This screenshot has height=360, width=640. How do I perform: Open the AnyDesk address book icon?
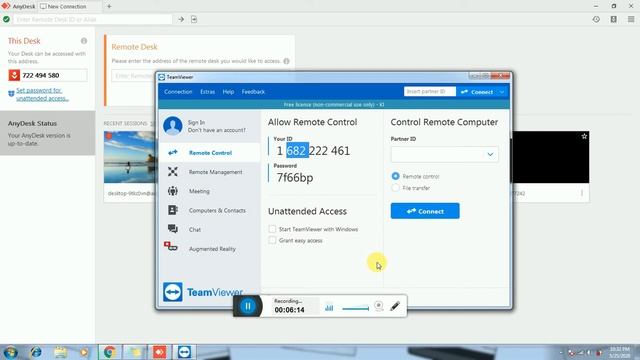click(613, 19)
